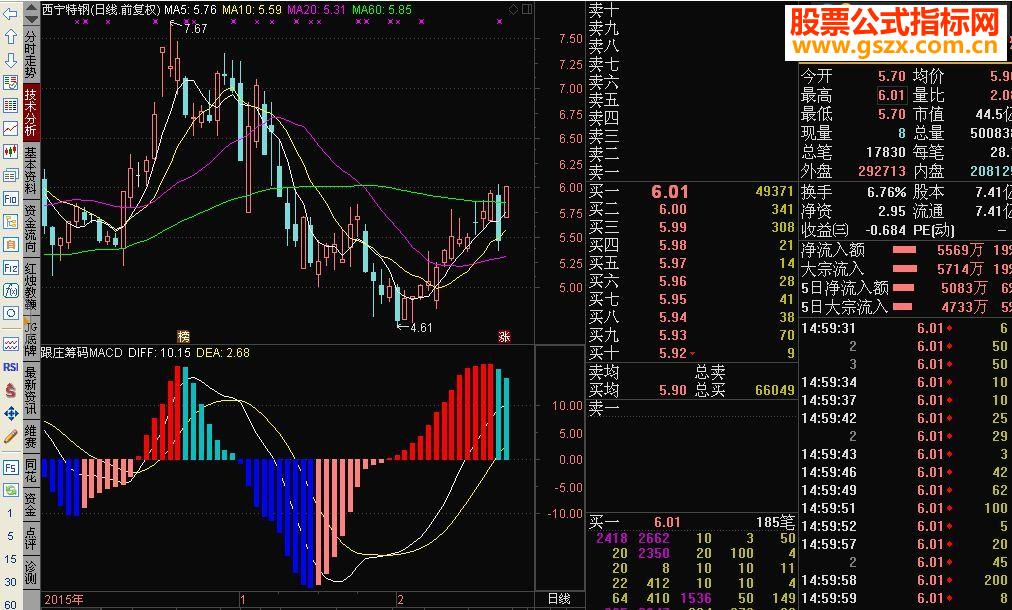Click the circle icon in left toolbar
Screen dimensions: 1012x610
(x=10, y=314)
